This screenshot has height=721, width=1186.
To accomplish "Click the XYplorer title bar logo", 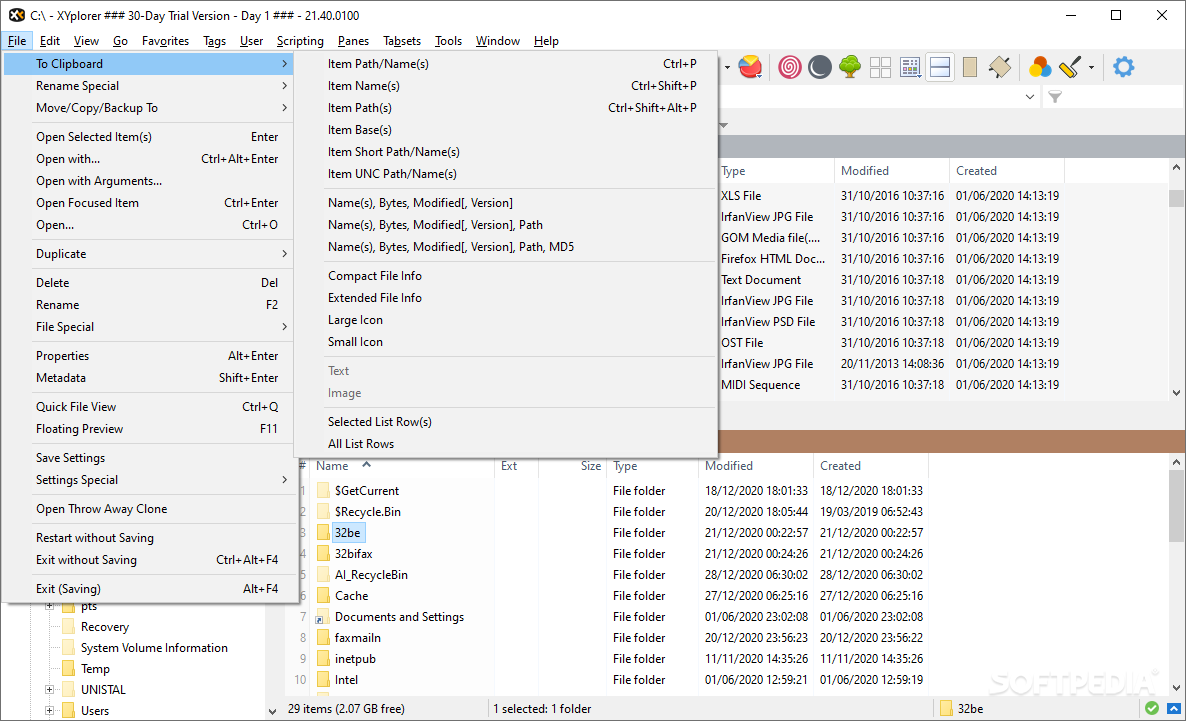I will pos(17,15).
